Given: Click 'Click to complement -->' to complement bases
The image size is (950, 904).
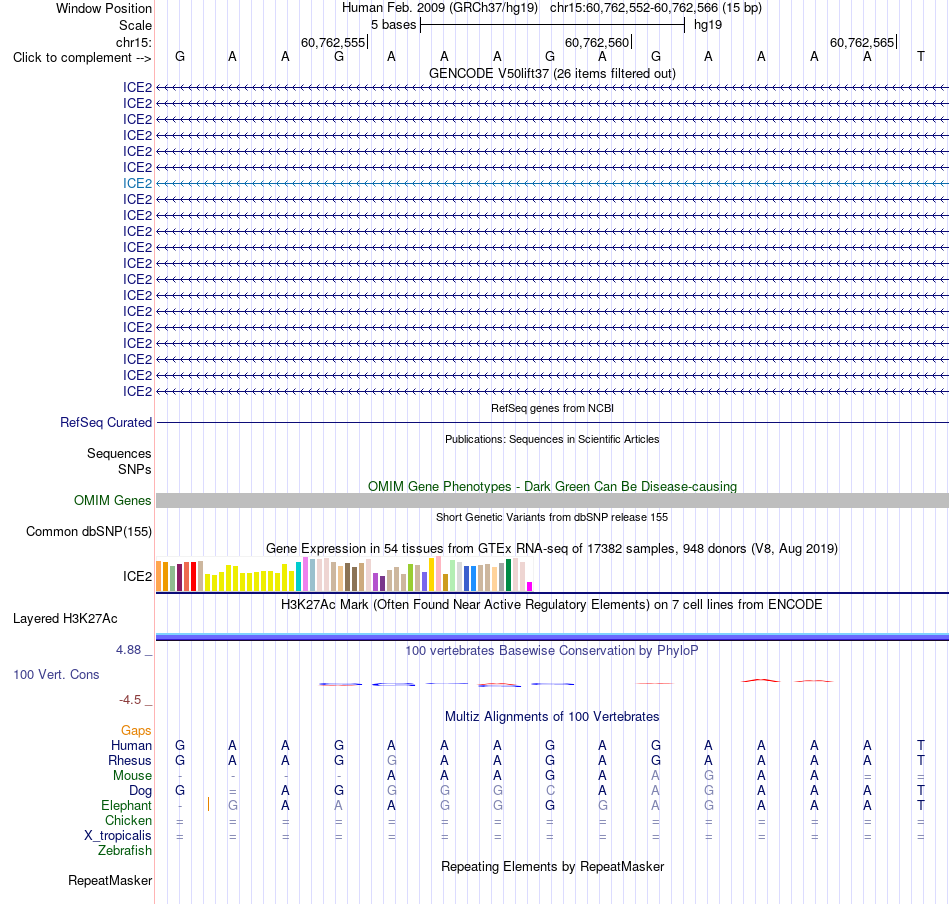Looking at the screenshot, I should tap(82, 58).
